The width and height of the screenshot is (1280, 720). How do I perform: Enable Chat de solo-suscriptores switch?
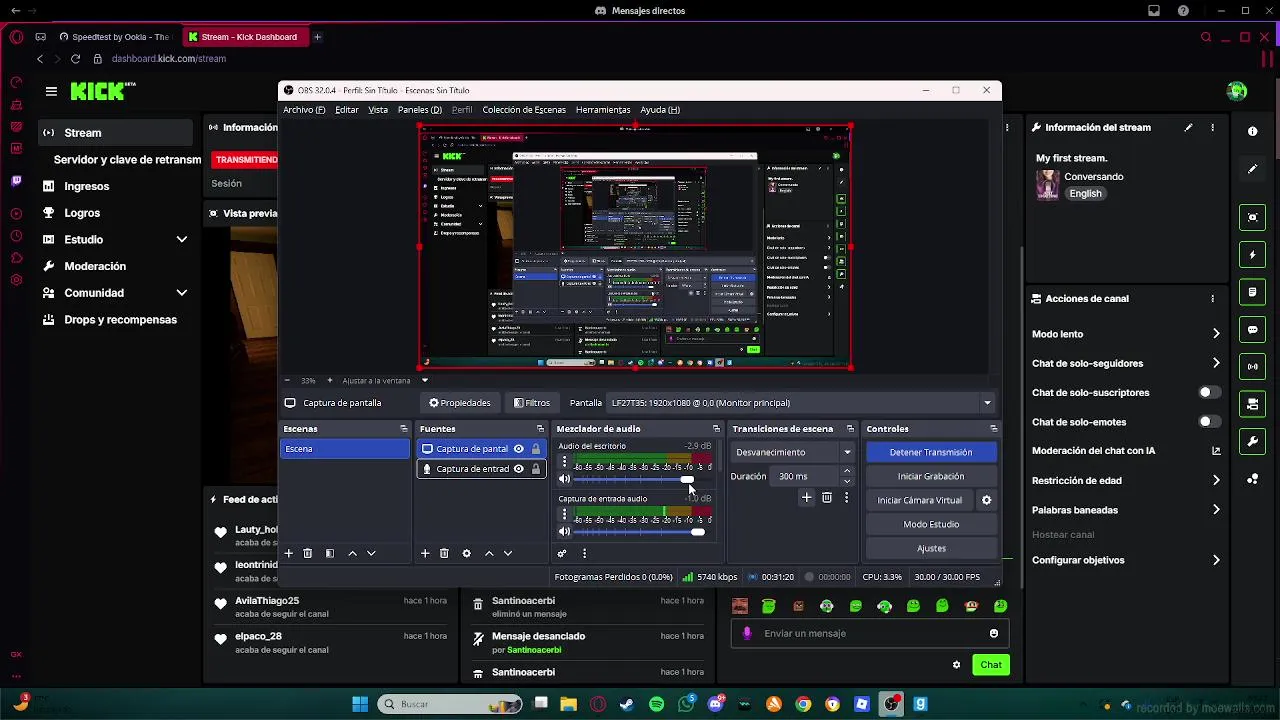(1209, 393)
